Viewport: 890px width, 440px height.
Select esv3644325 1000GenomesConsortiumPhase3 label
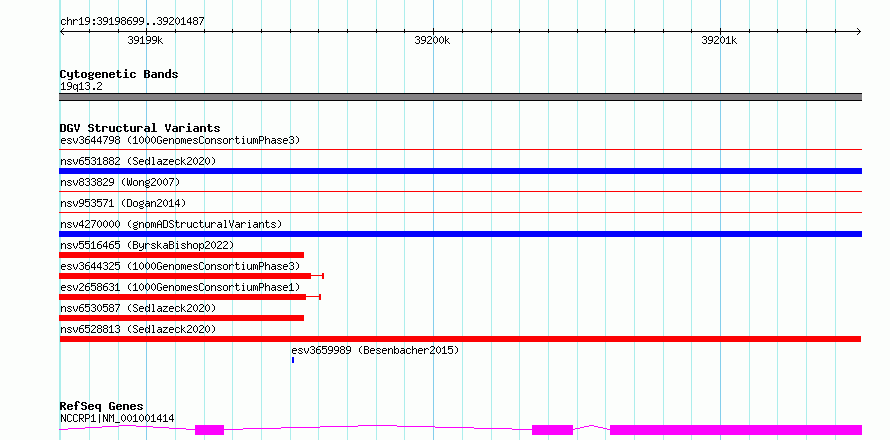pos(180,266)
